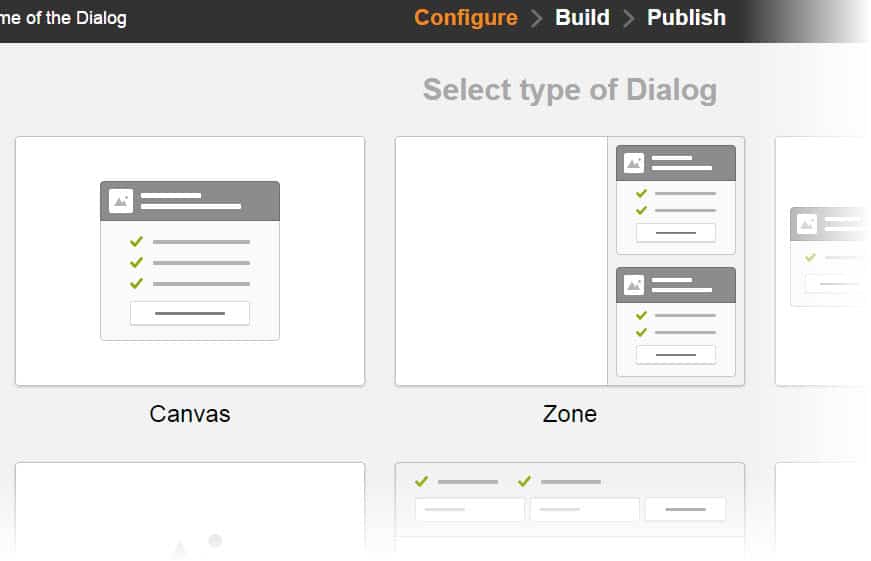Click the Canvas label text
The image size is (871, 561).
tap(190, 414)
